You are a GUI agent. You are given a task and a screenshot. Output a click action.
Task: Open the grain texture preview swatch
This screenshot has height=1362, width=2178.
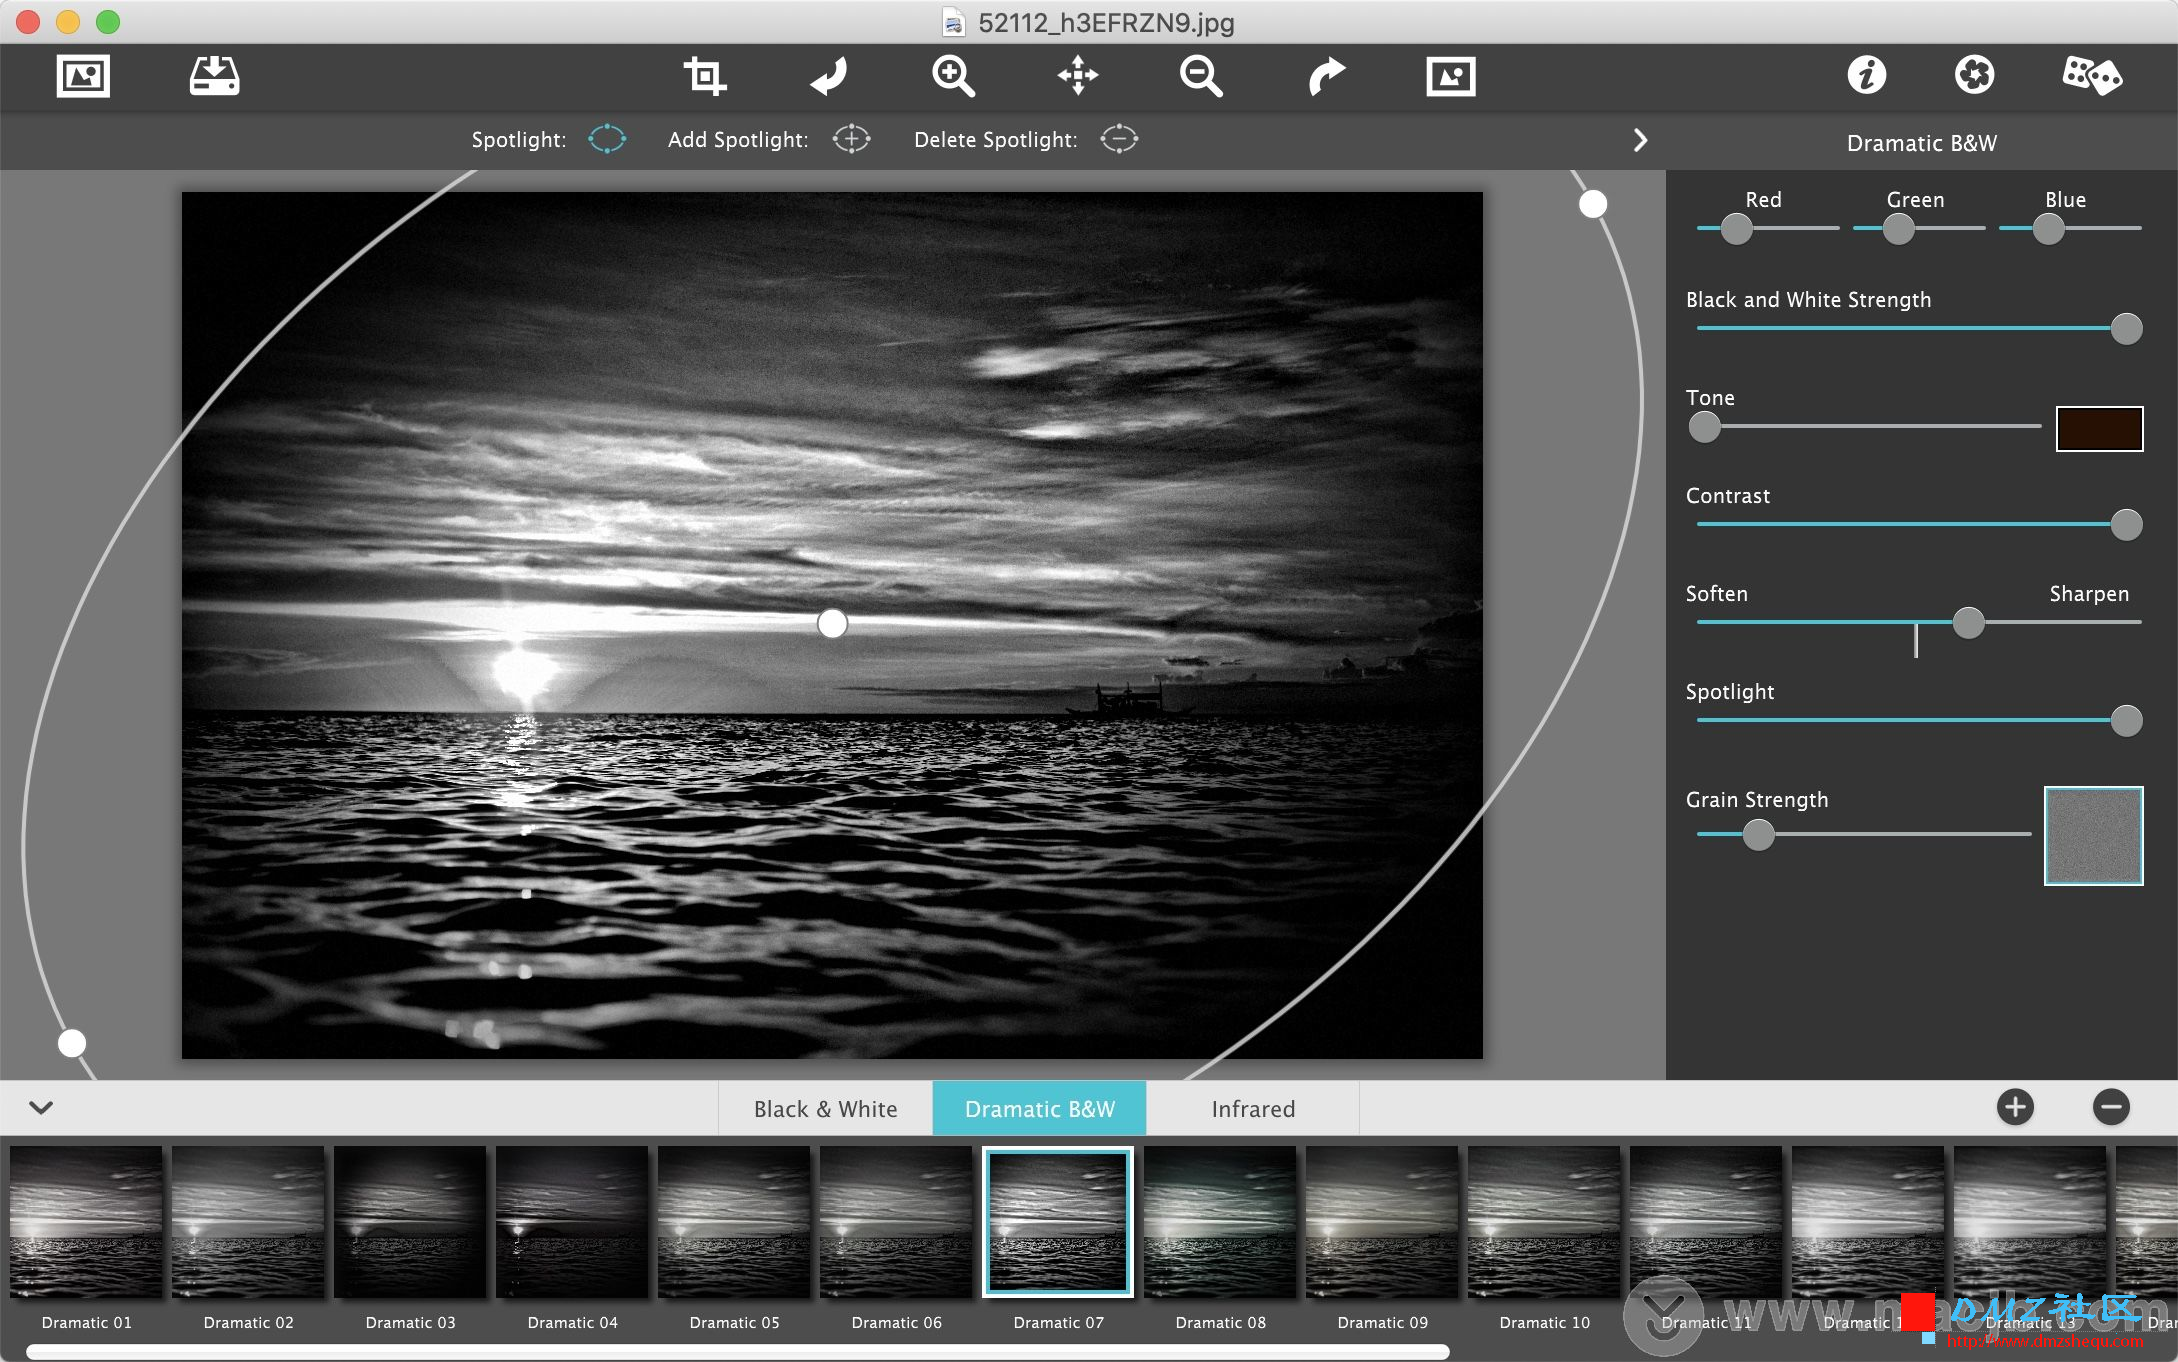point(2093,836)
